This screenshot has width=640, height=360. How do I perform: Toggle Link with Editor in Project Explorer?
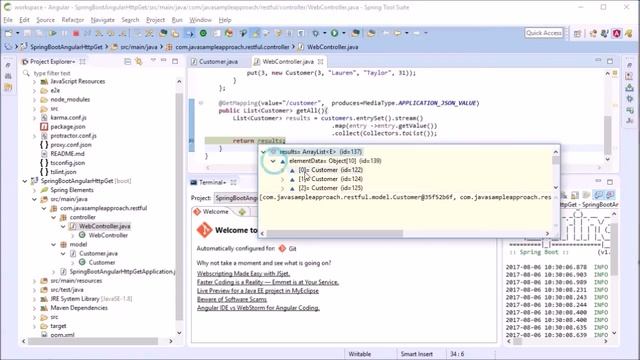pyautogui.click(x=139, y=62)
